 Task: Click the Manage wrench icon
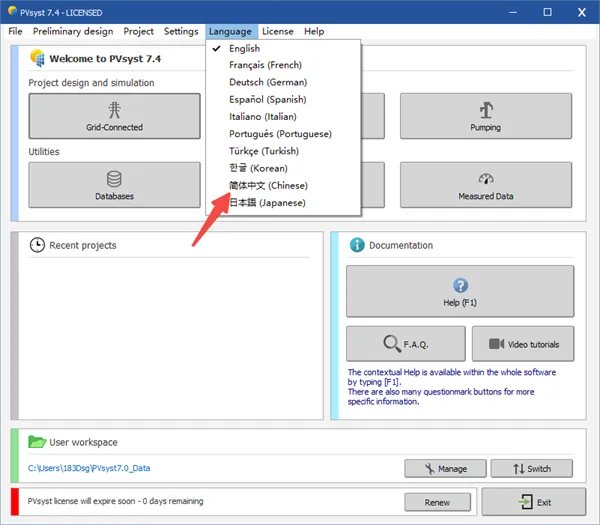[x=430, y=469]
